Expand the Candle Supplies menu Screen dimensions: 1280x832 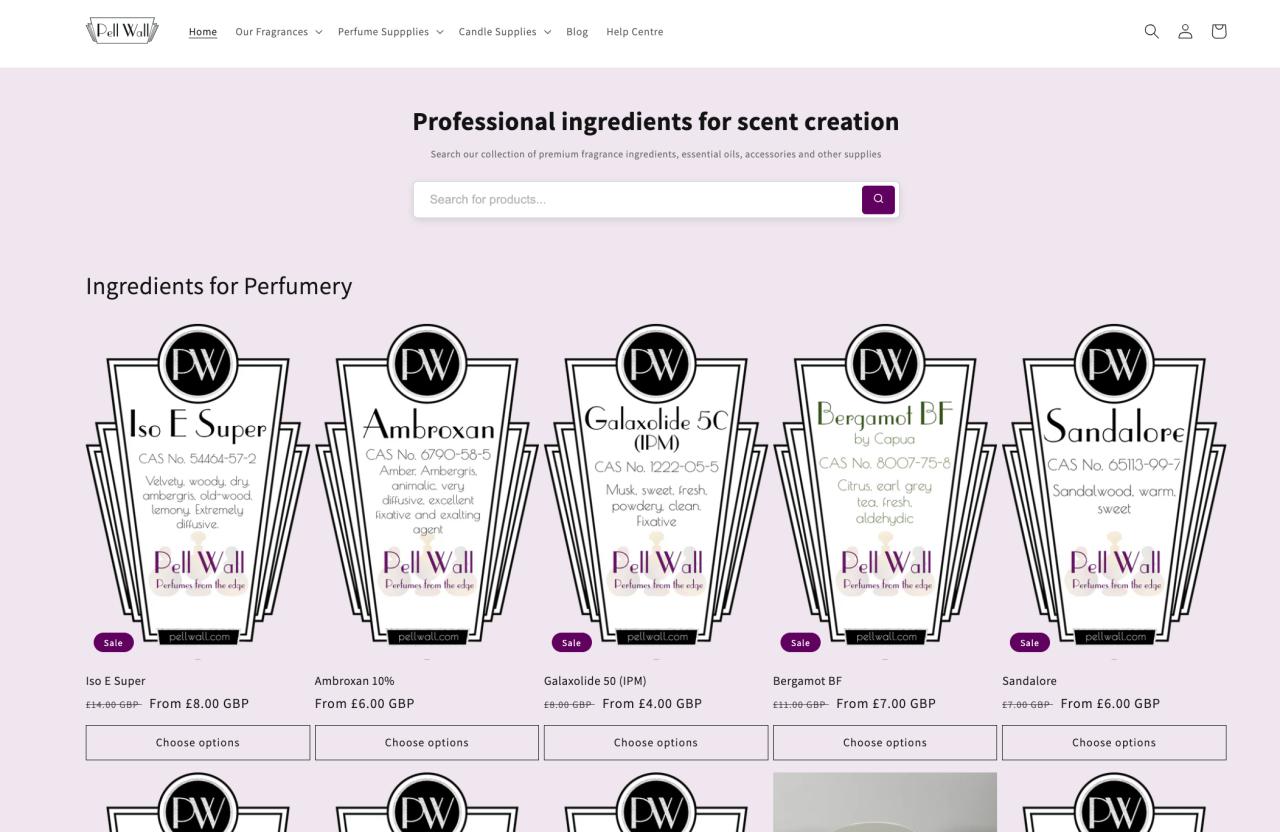click(505, 32)
